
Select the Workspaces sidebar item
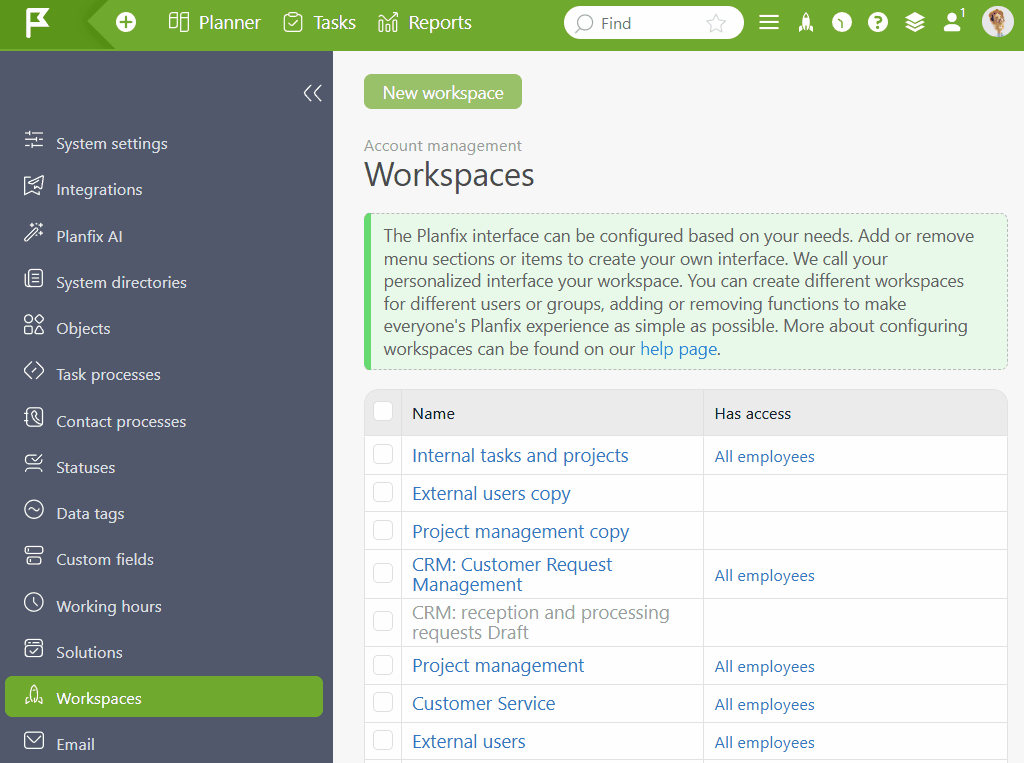164,697
